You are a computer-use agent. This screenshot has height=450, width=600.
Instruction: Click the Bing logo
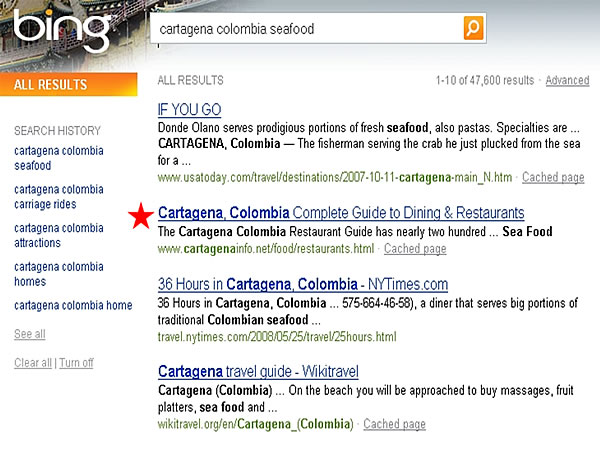pos(61,30)
